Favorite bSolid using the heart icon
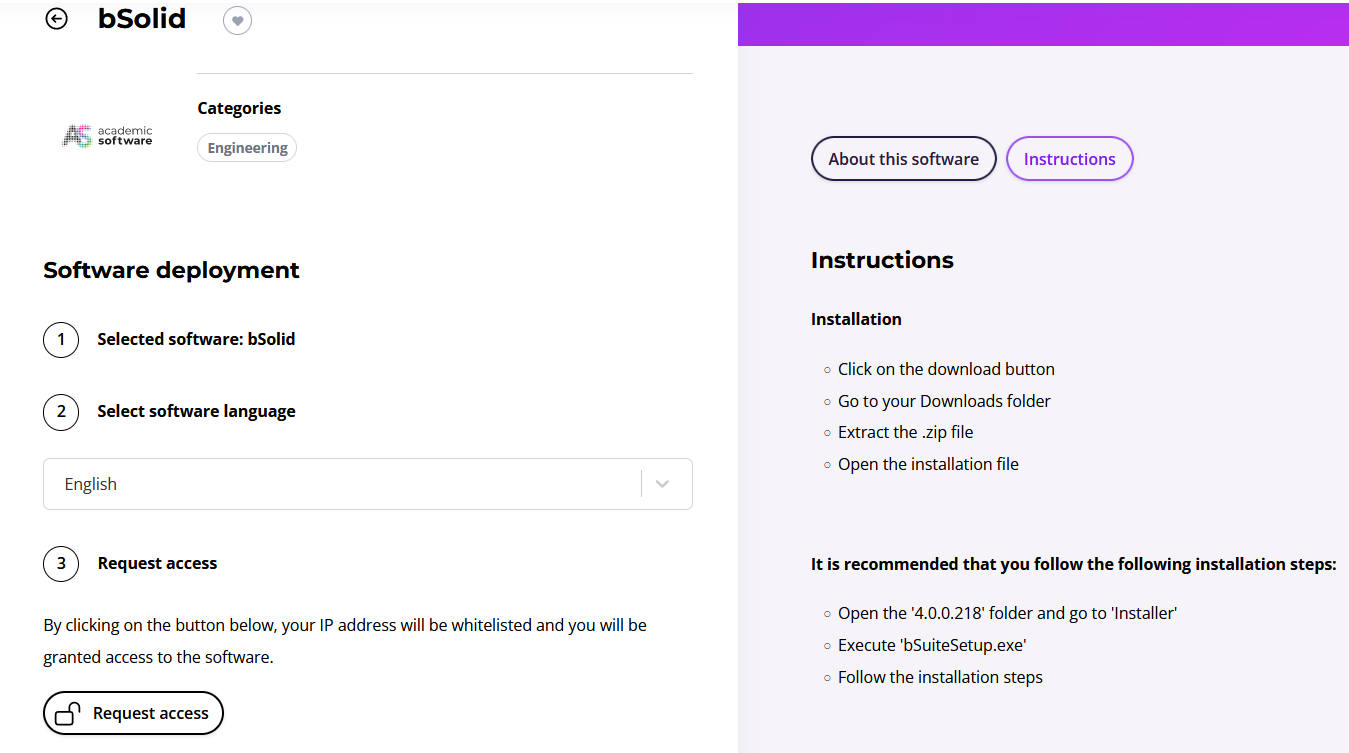Screen dimensions: 1349x753 pyautogui.click(x=237, y=20)
